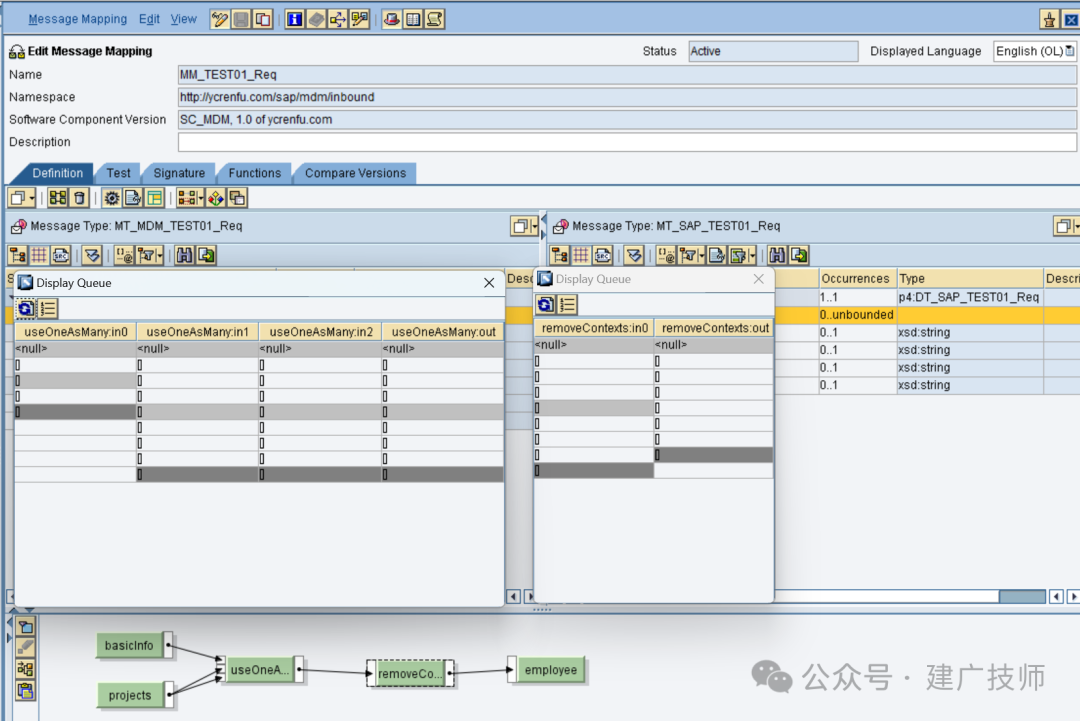Click the gear settings icon in Definition toolbar

112,198
